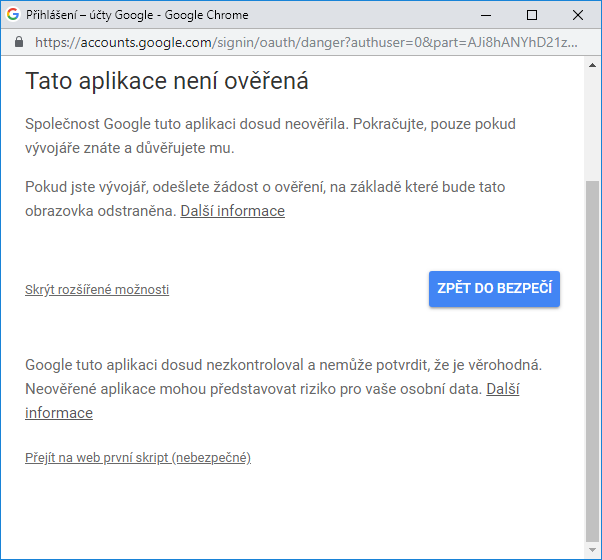The image size is (602, 560).
Task: Click the scrollbar down arrow
Action: click(592, 550)
